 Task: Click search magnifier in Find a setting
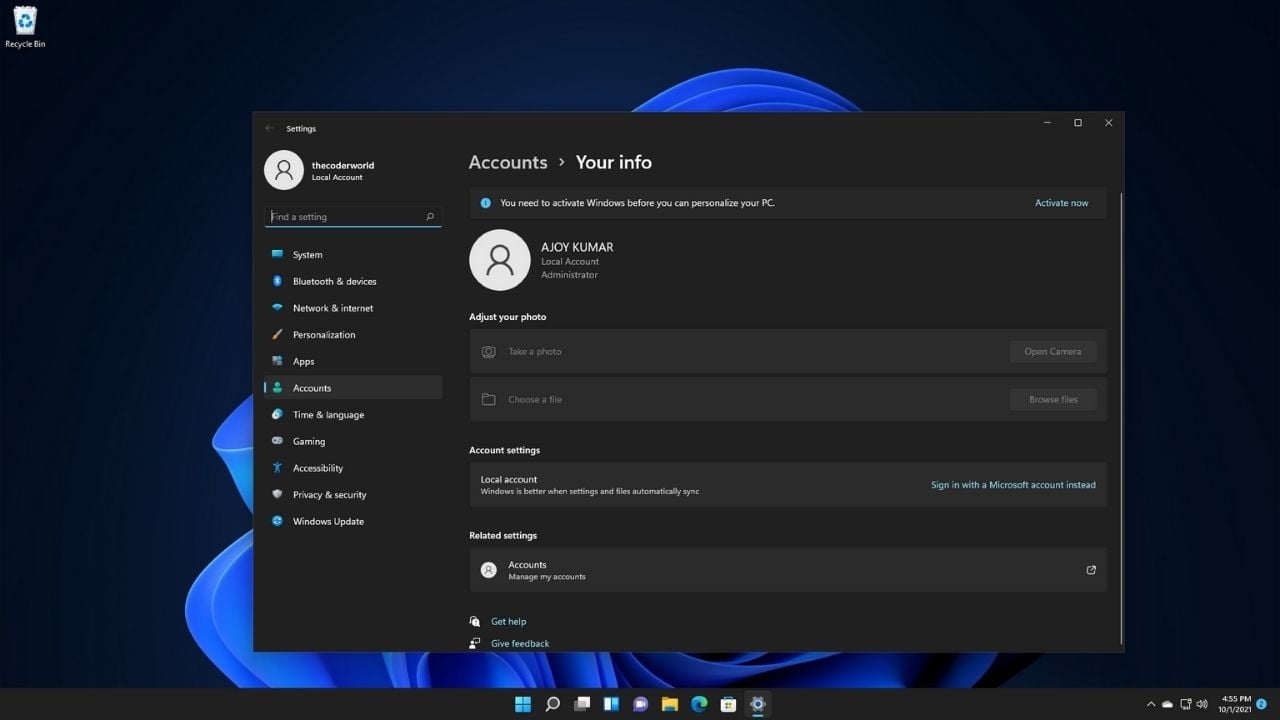point(430,216)
